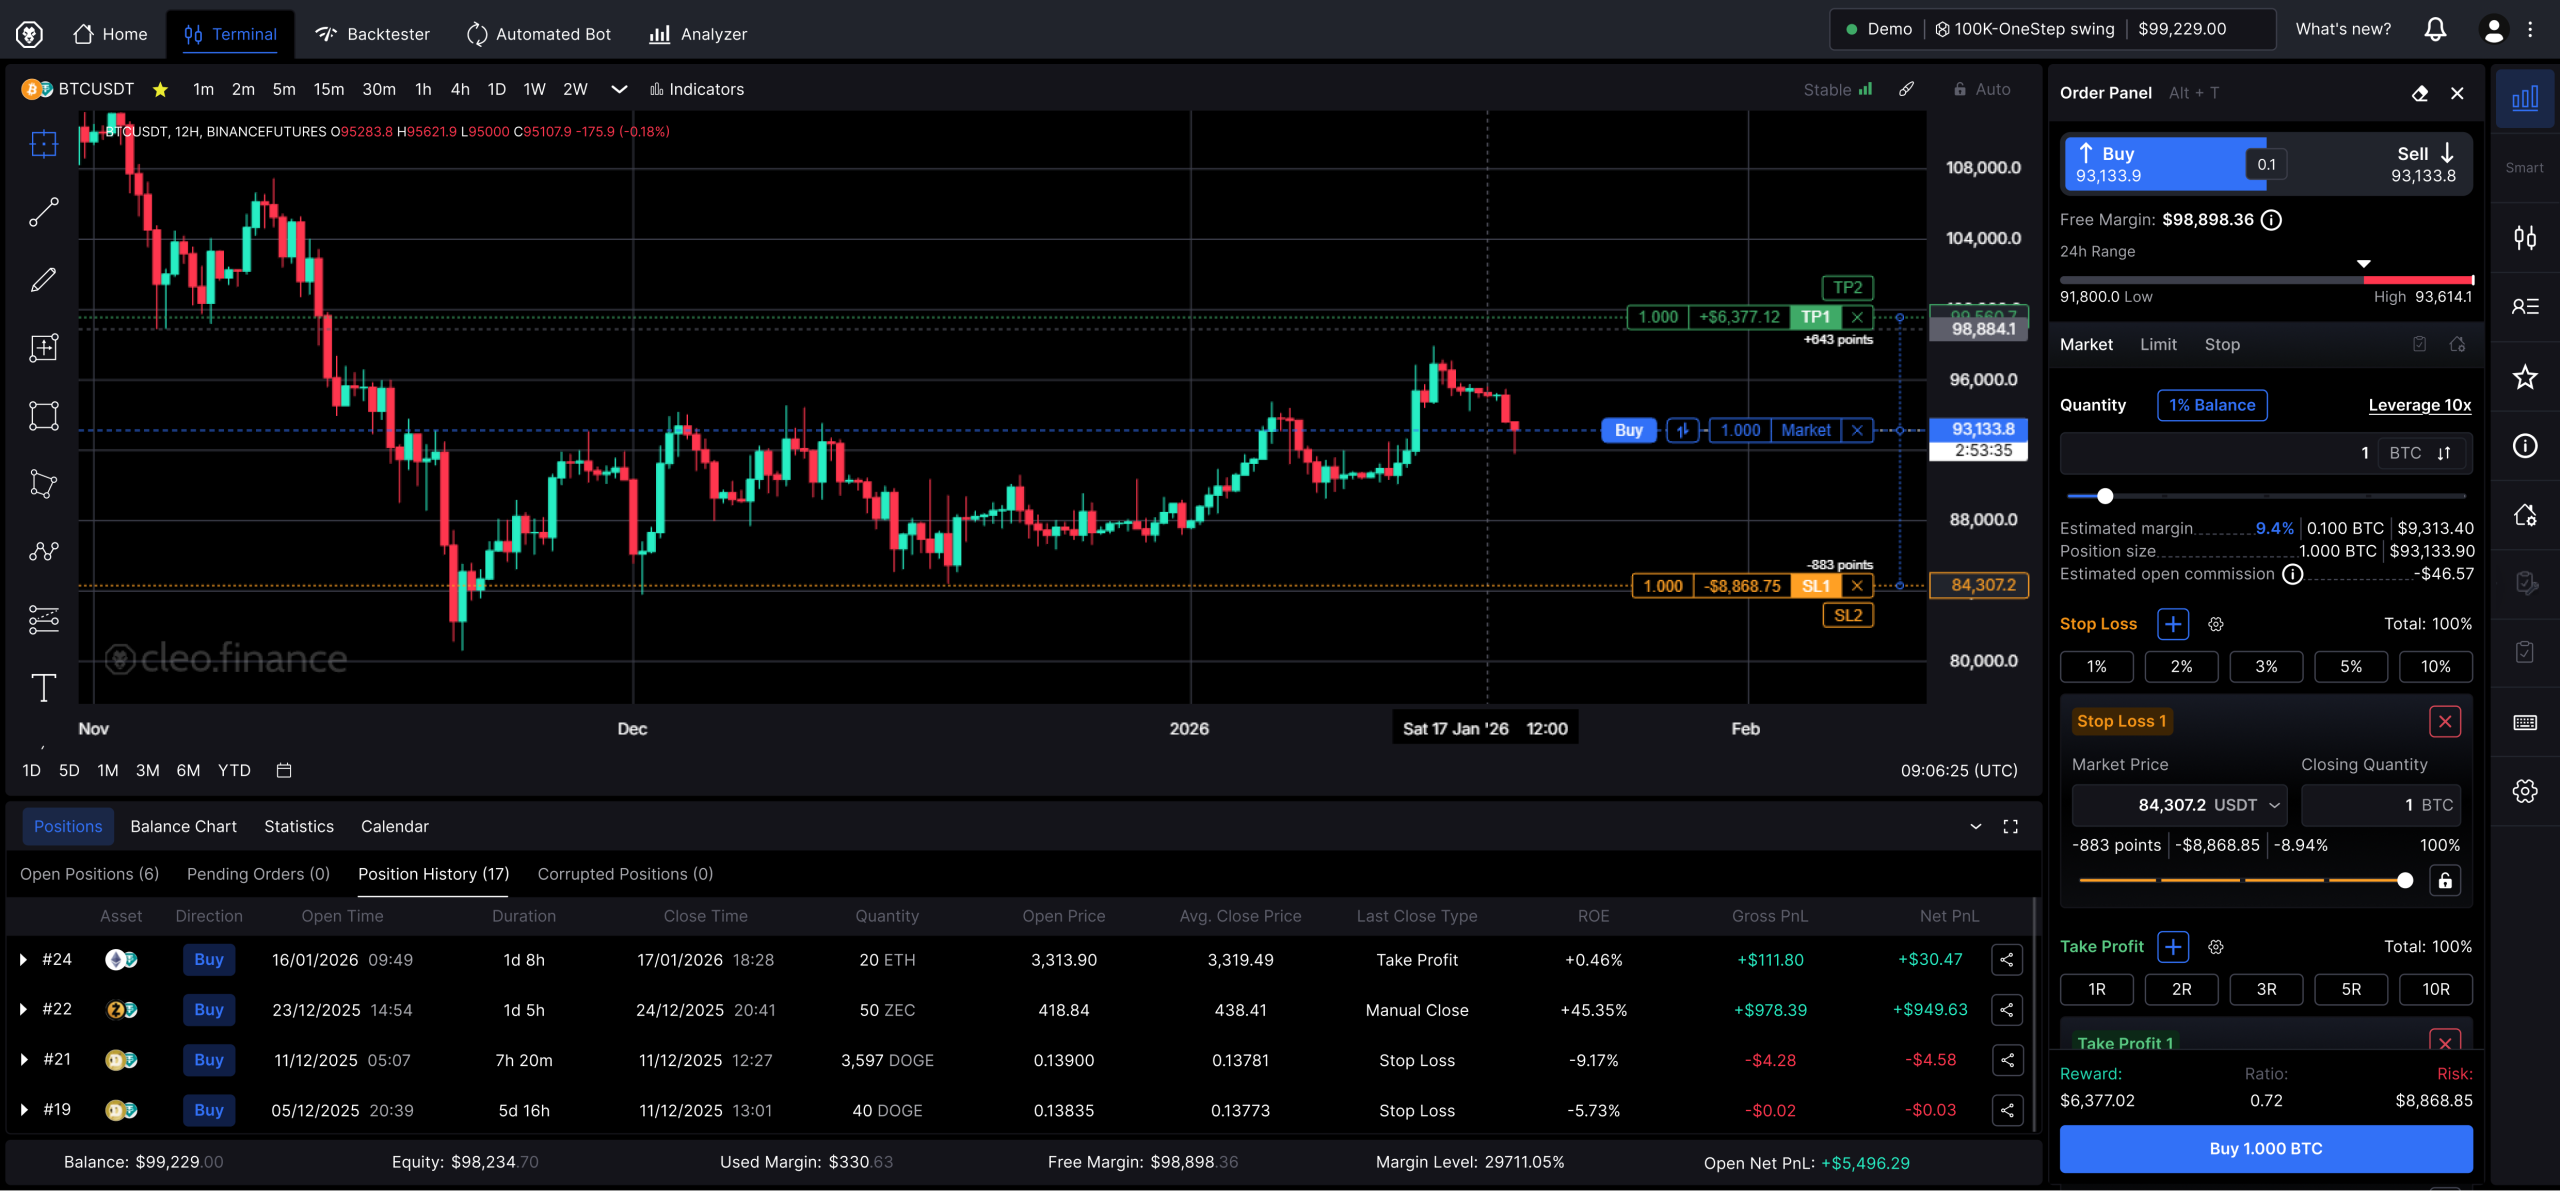Share position #24 via share icon
The height and width of the screenshot is (1191, 2560).
(x=2007, y=960)
